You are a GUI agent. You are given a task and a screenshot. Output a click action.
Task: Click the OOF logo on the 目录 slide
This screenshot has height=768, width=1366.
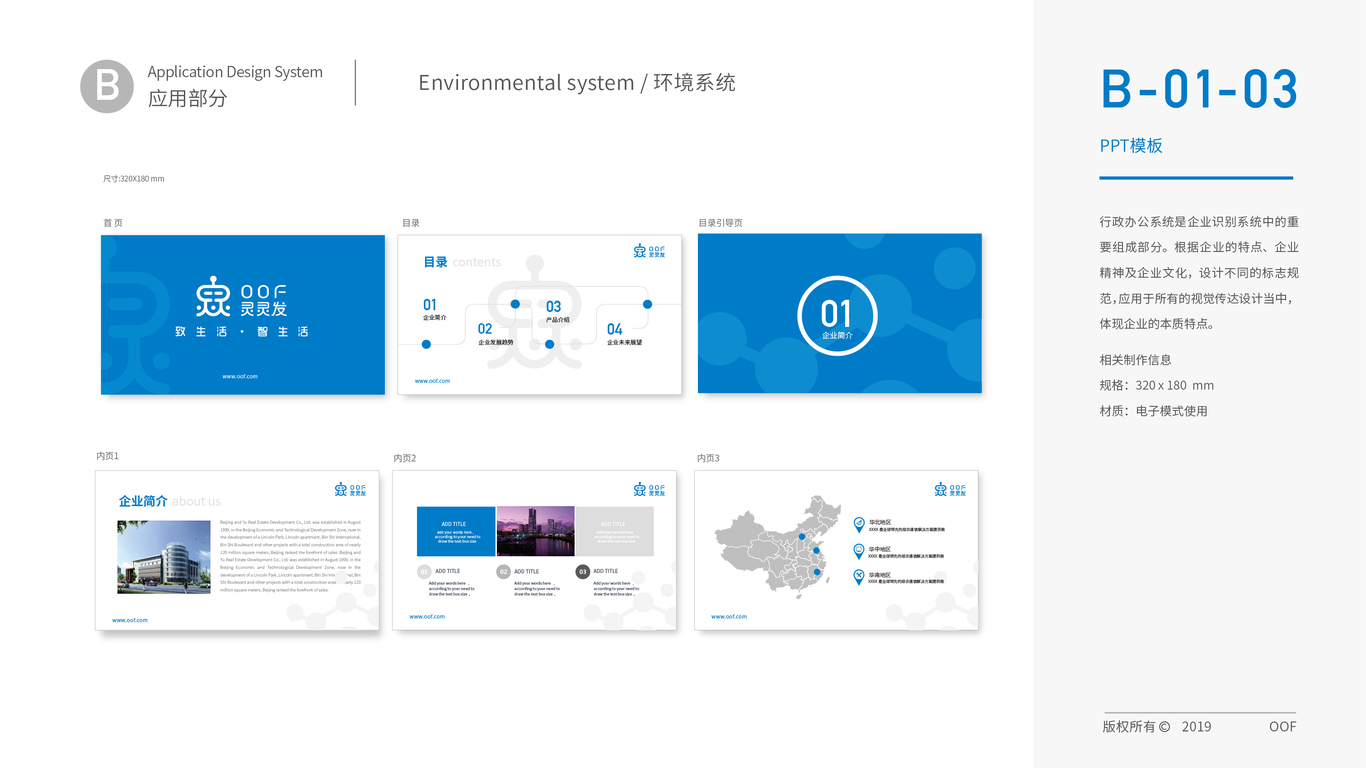651,251
